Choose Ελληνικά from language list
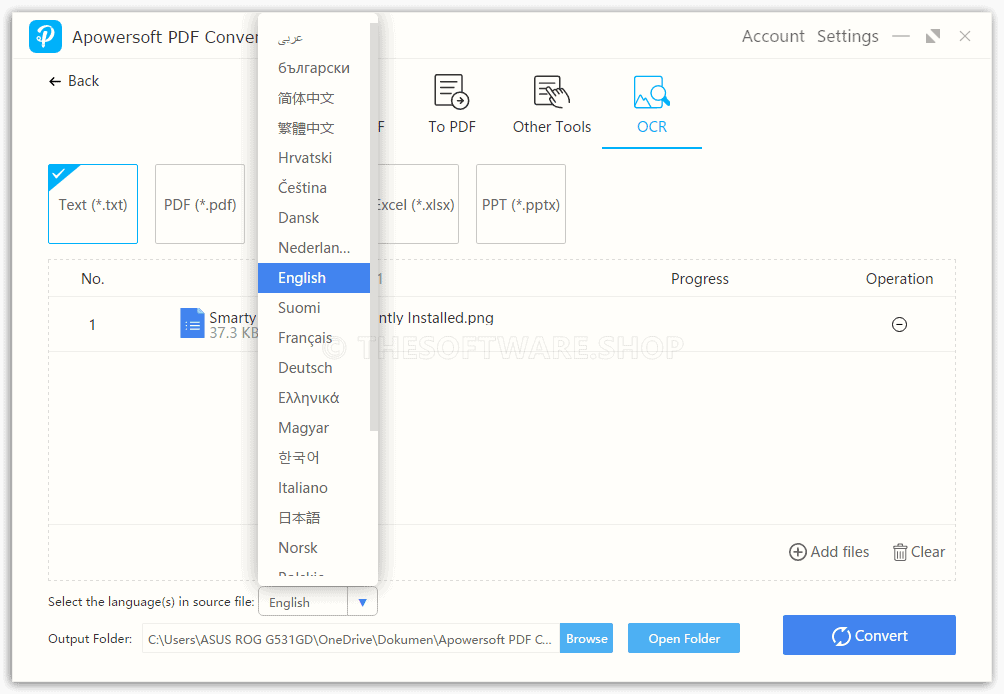Image resolution: width=1004 pixels, height=694 pixels. pos(314,398)
